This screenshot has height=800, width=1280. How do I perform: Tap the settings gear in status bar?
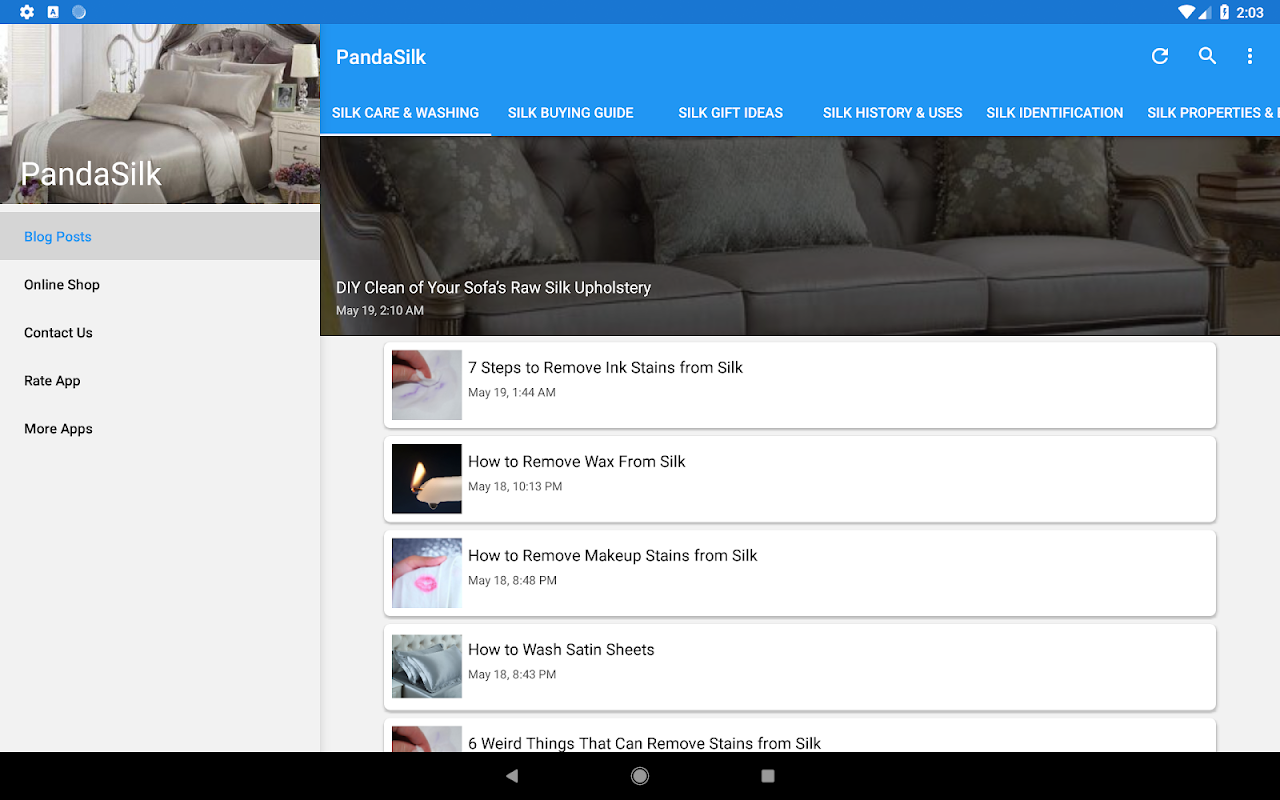pyautogui.click(x=27, y=12)
